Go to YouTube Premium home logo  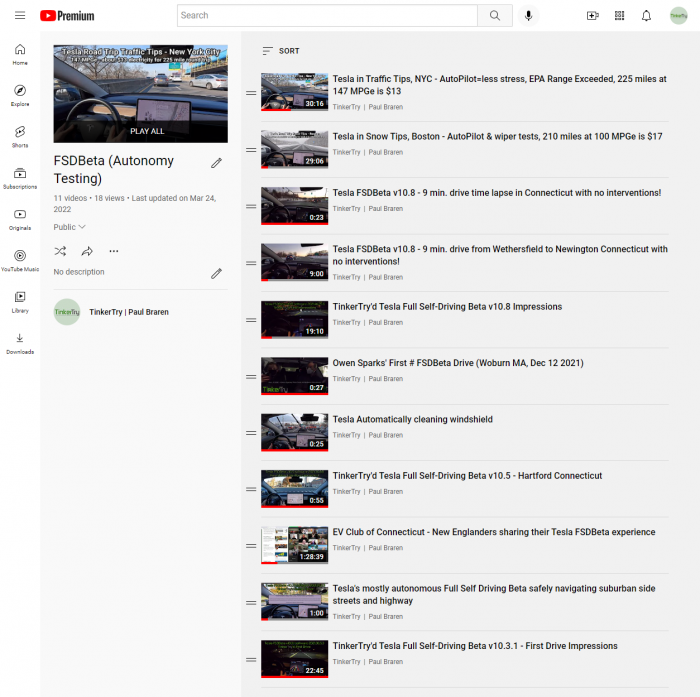(67, 16)
